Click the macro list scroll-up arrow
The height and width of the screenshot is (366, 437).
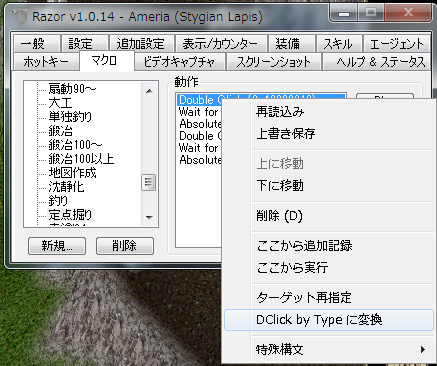click(149, 91)
